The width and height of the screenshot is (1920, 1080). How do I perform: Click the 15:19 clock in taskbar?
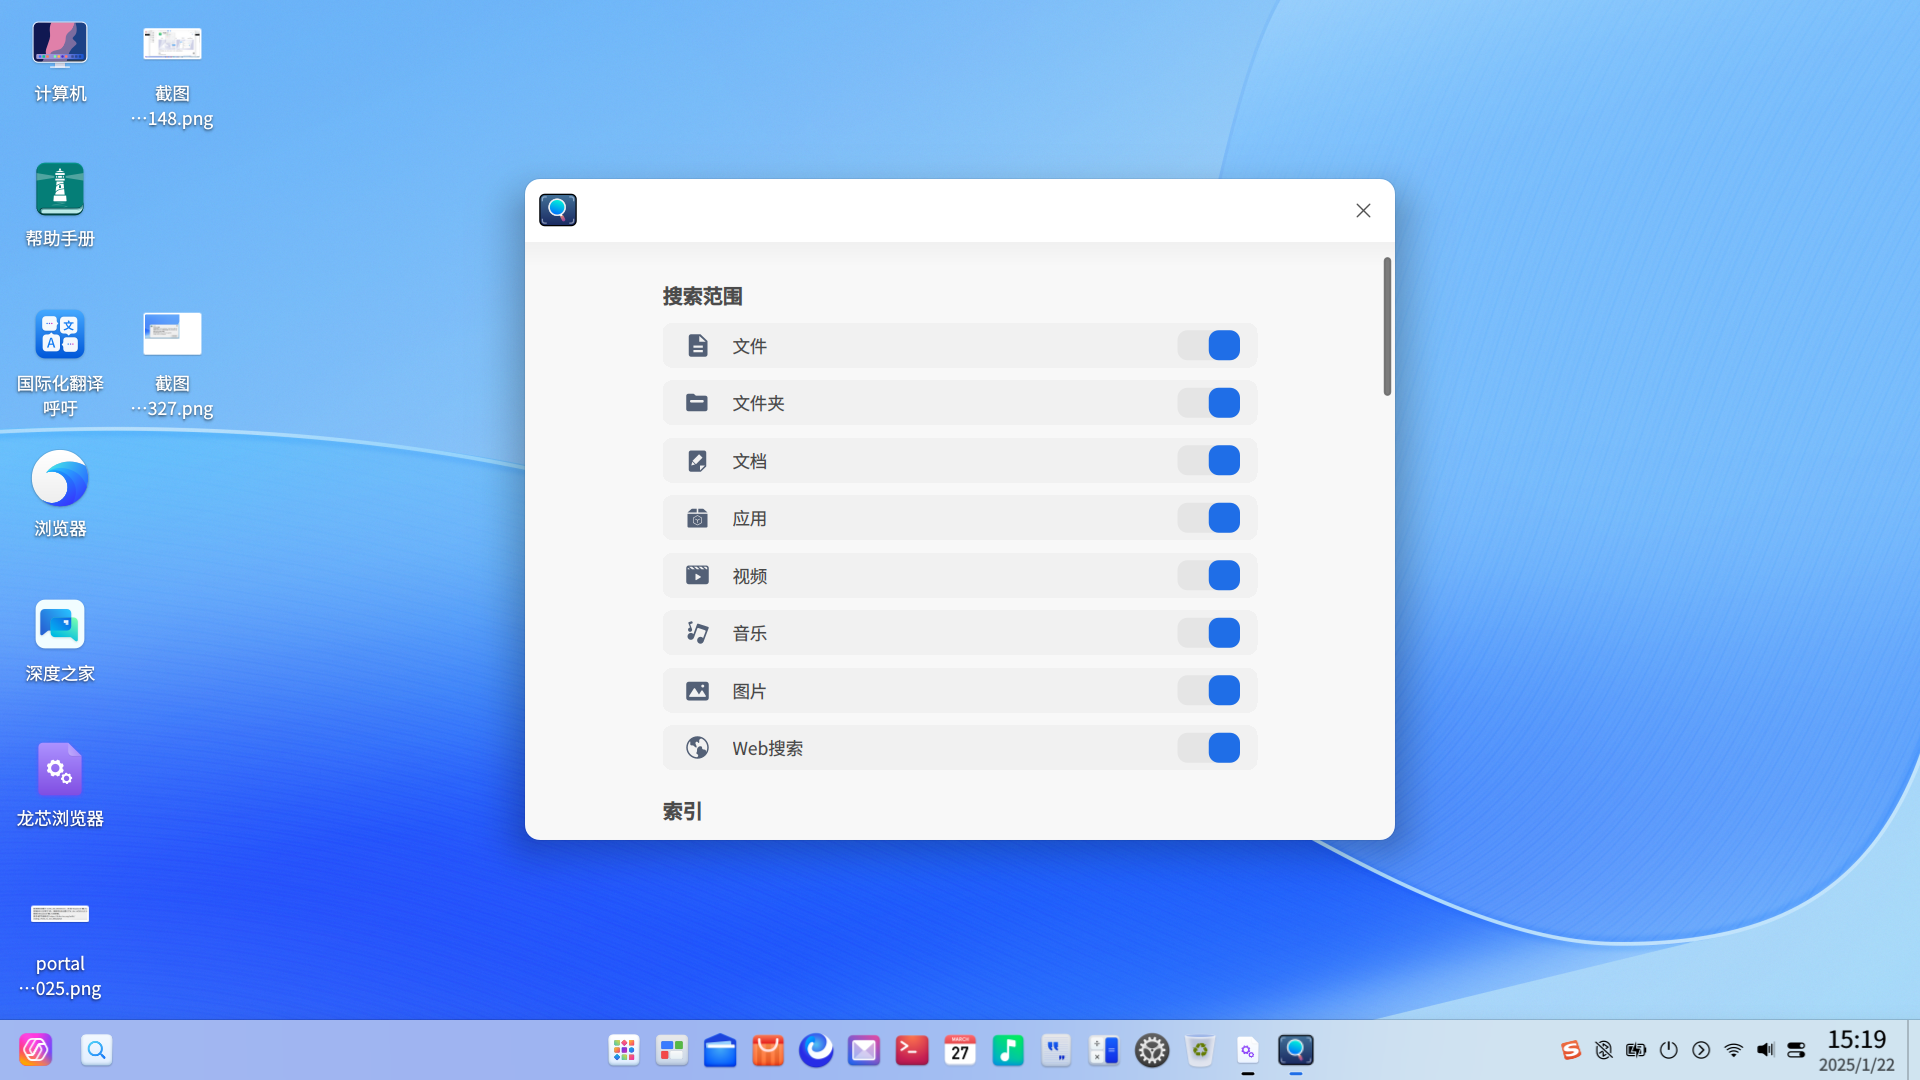(1856, 1040)
